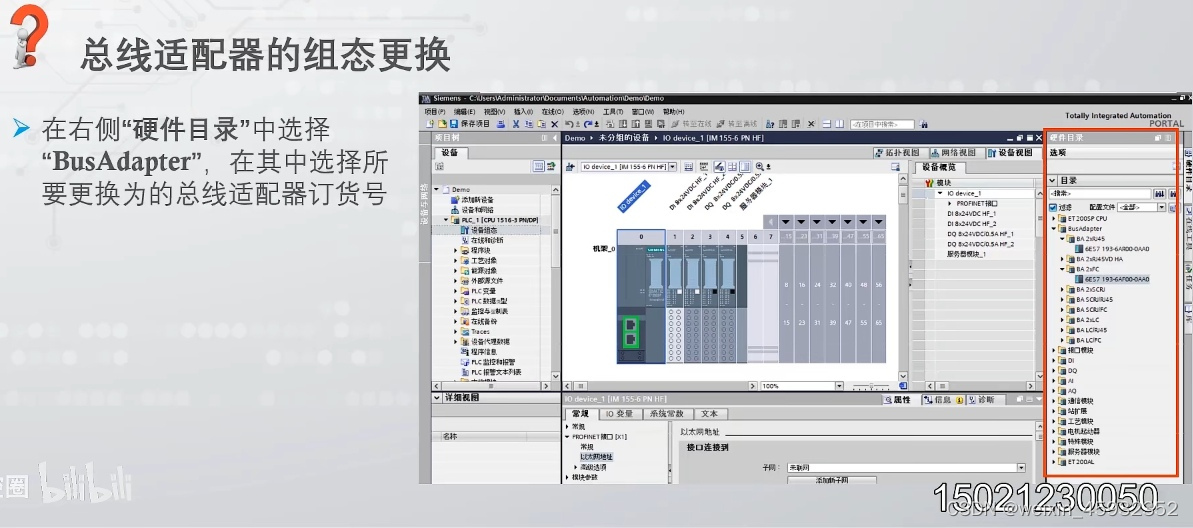Expand PROFINET接口 row in device overview
Image resolution: width=1193 pixels, height=528 pixels.
coord(950,204)
